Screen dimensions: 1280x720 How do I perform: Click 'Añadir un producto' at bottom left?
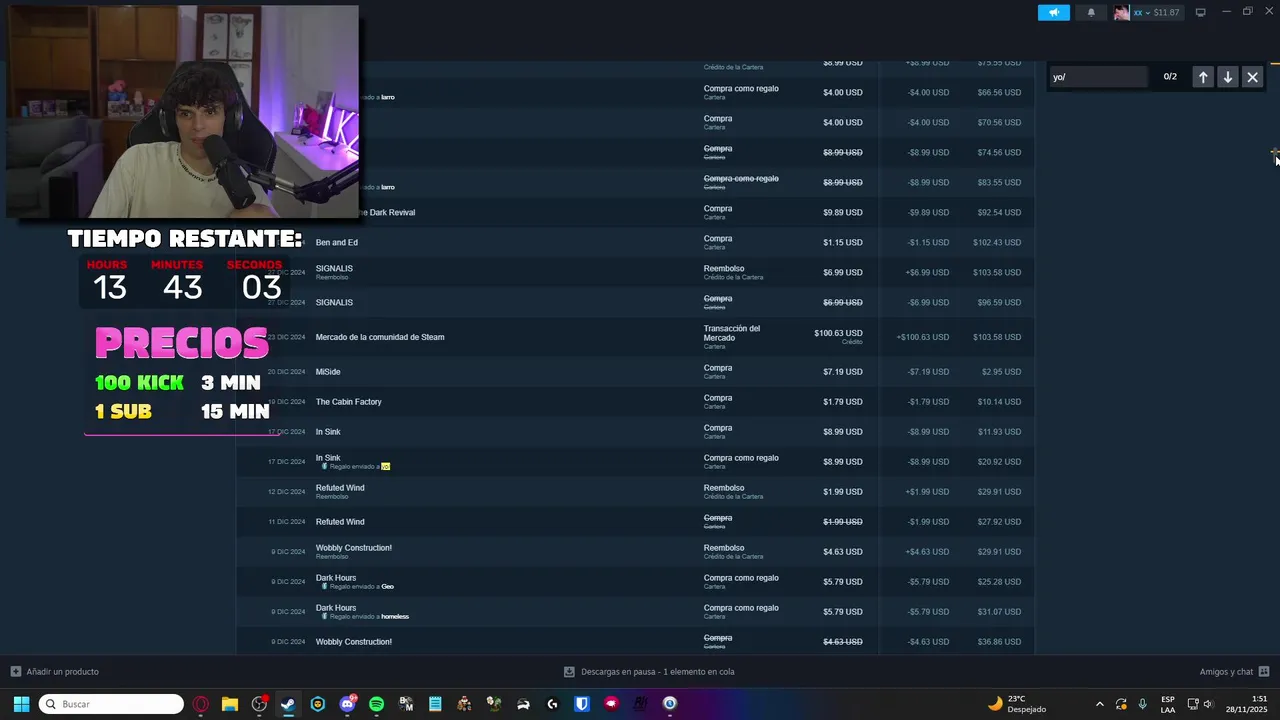[x=62, y=672]
